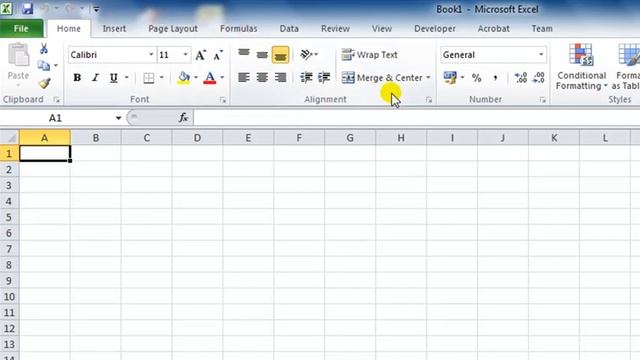Click the Save icon in quick access toolbar
This screenshot has height=360, width=640.
(x=27, y=9)
